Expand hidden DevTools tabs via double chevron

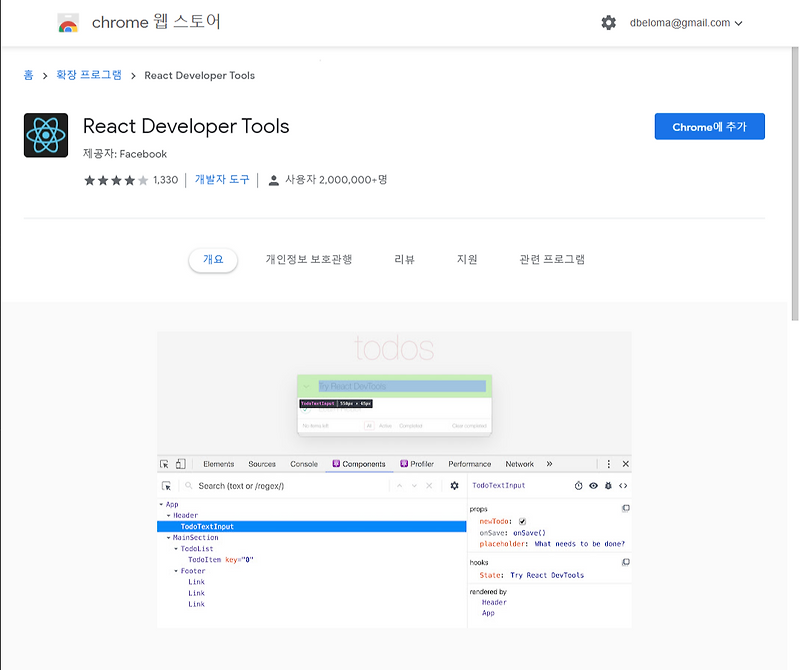pos(550,463)
